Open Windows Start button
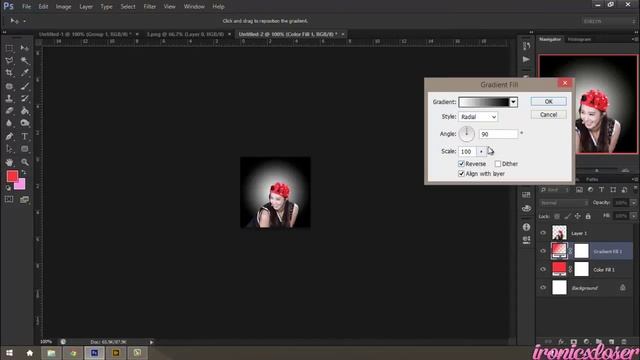 9,353
